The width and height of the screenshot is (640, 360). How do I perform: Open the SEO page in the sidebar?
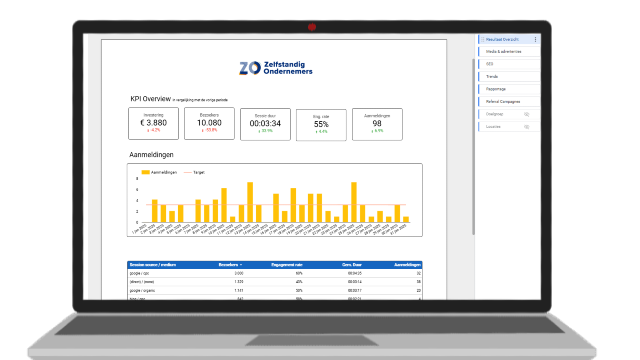509,64
